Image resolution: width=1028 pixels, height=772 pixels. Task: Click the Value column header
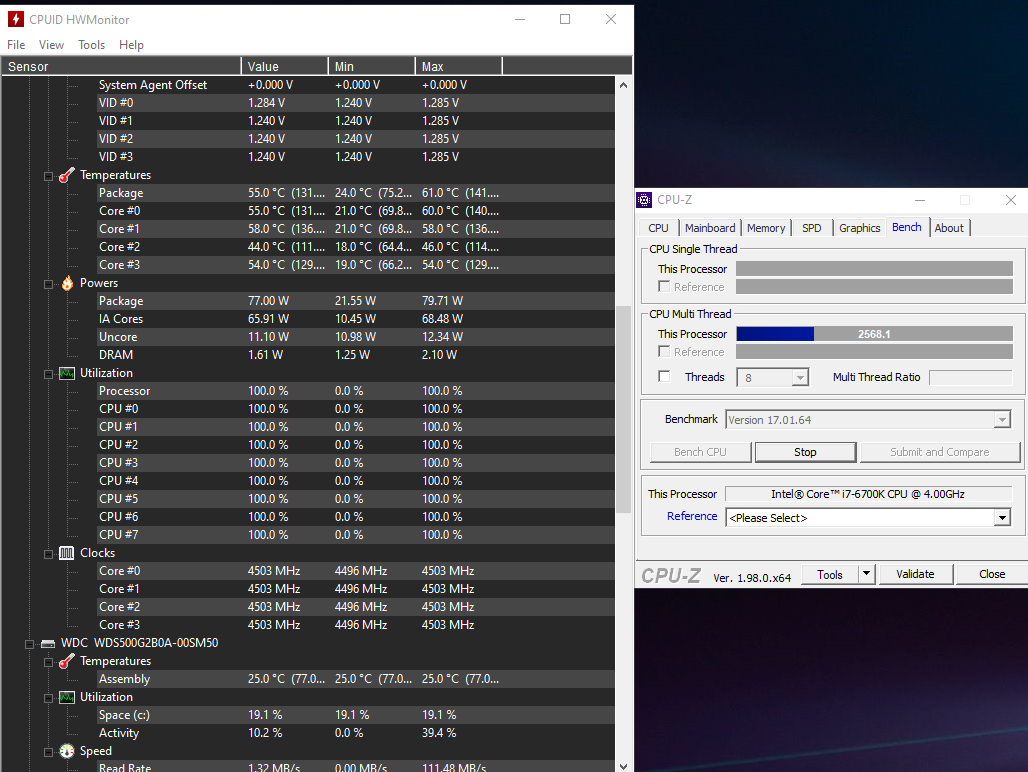click(x=285, y=66)
